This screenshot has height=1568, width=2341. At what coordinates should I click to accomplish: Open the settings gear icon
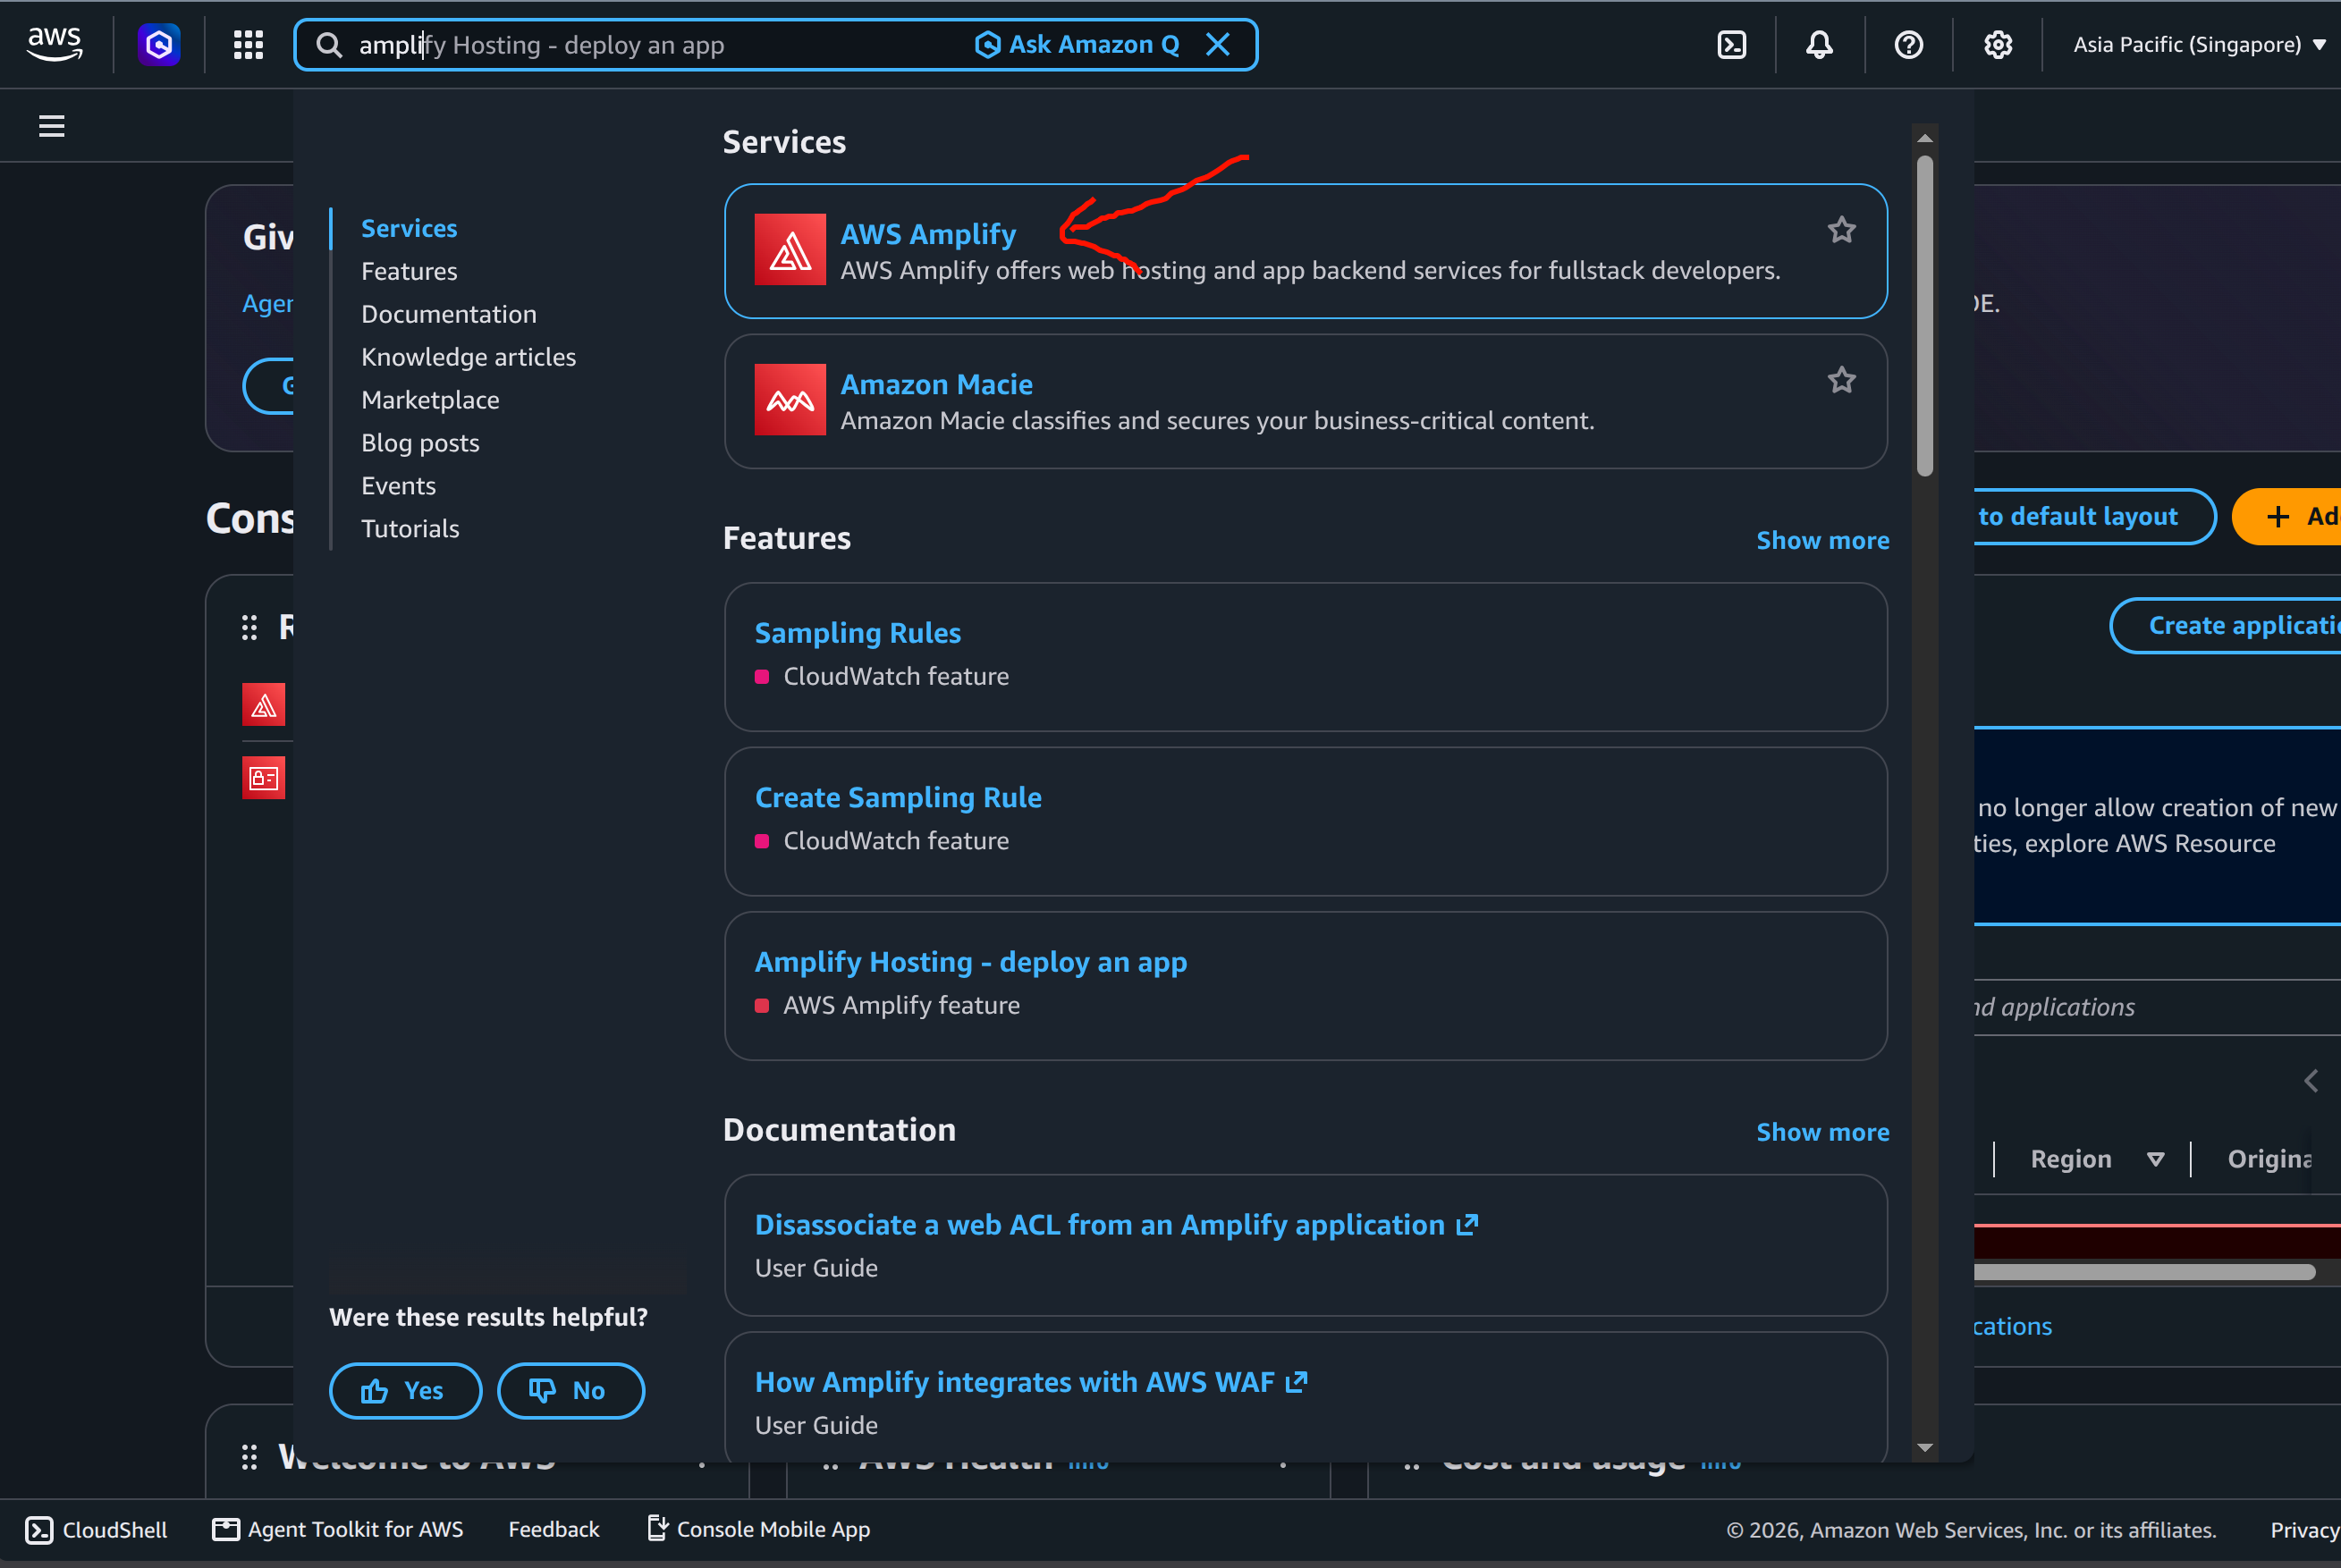tap(1998, 45)
